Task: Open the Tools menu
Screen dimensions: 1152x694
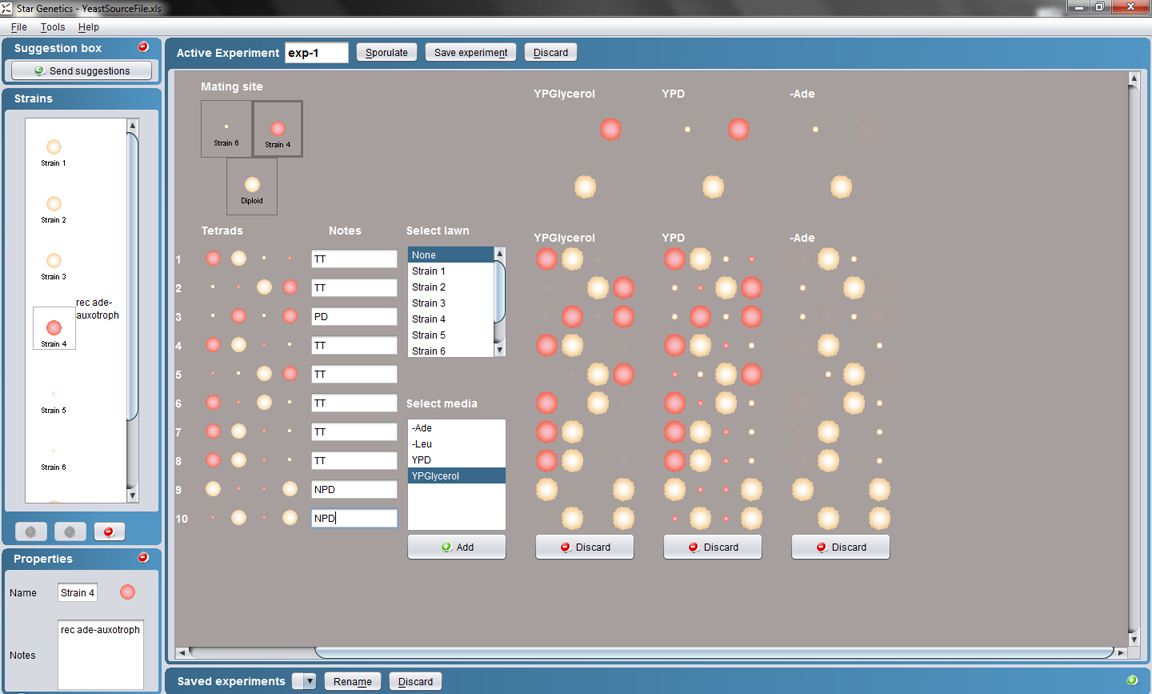Action: (x=52, y=27)
